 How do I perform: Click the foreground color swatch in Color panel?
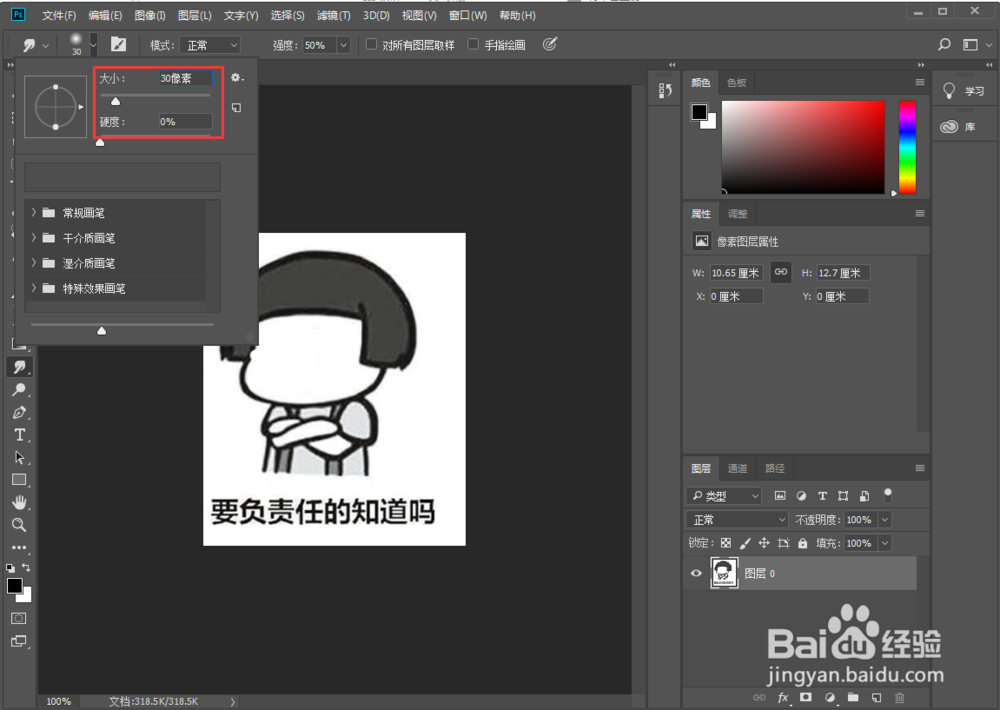[699, 112]
